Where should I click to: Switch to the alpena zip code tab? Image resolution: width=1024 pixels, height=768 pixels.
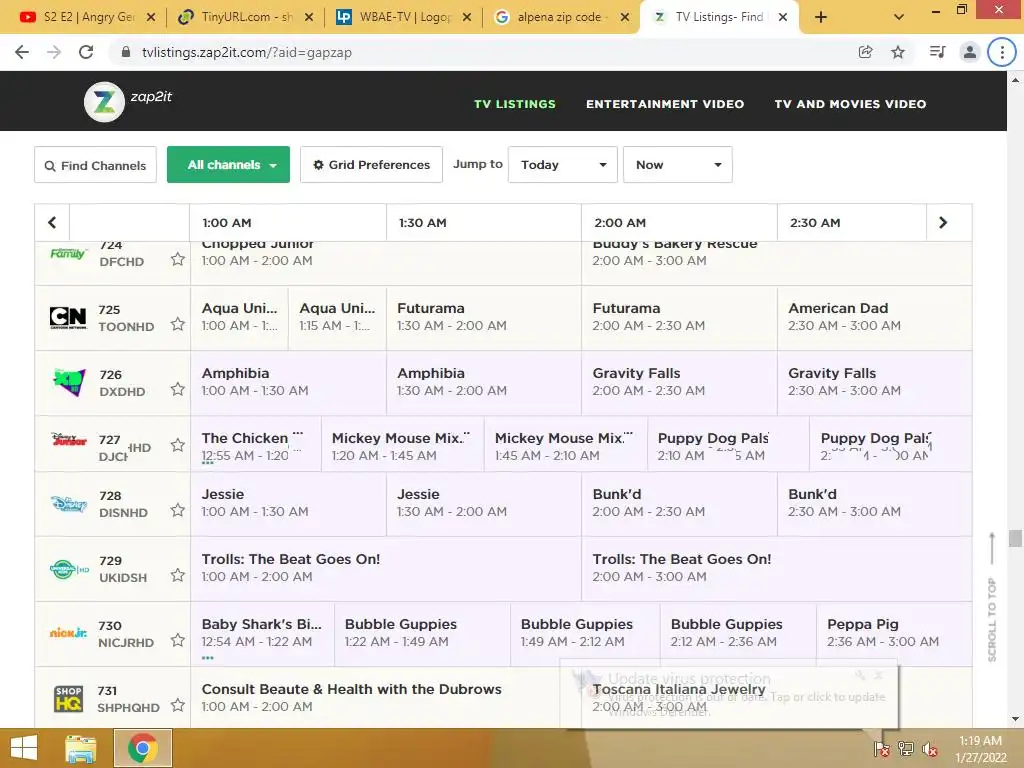[x=561, y=17]
